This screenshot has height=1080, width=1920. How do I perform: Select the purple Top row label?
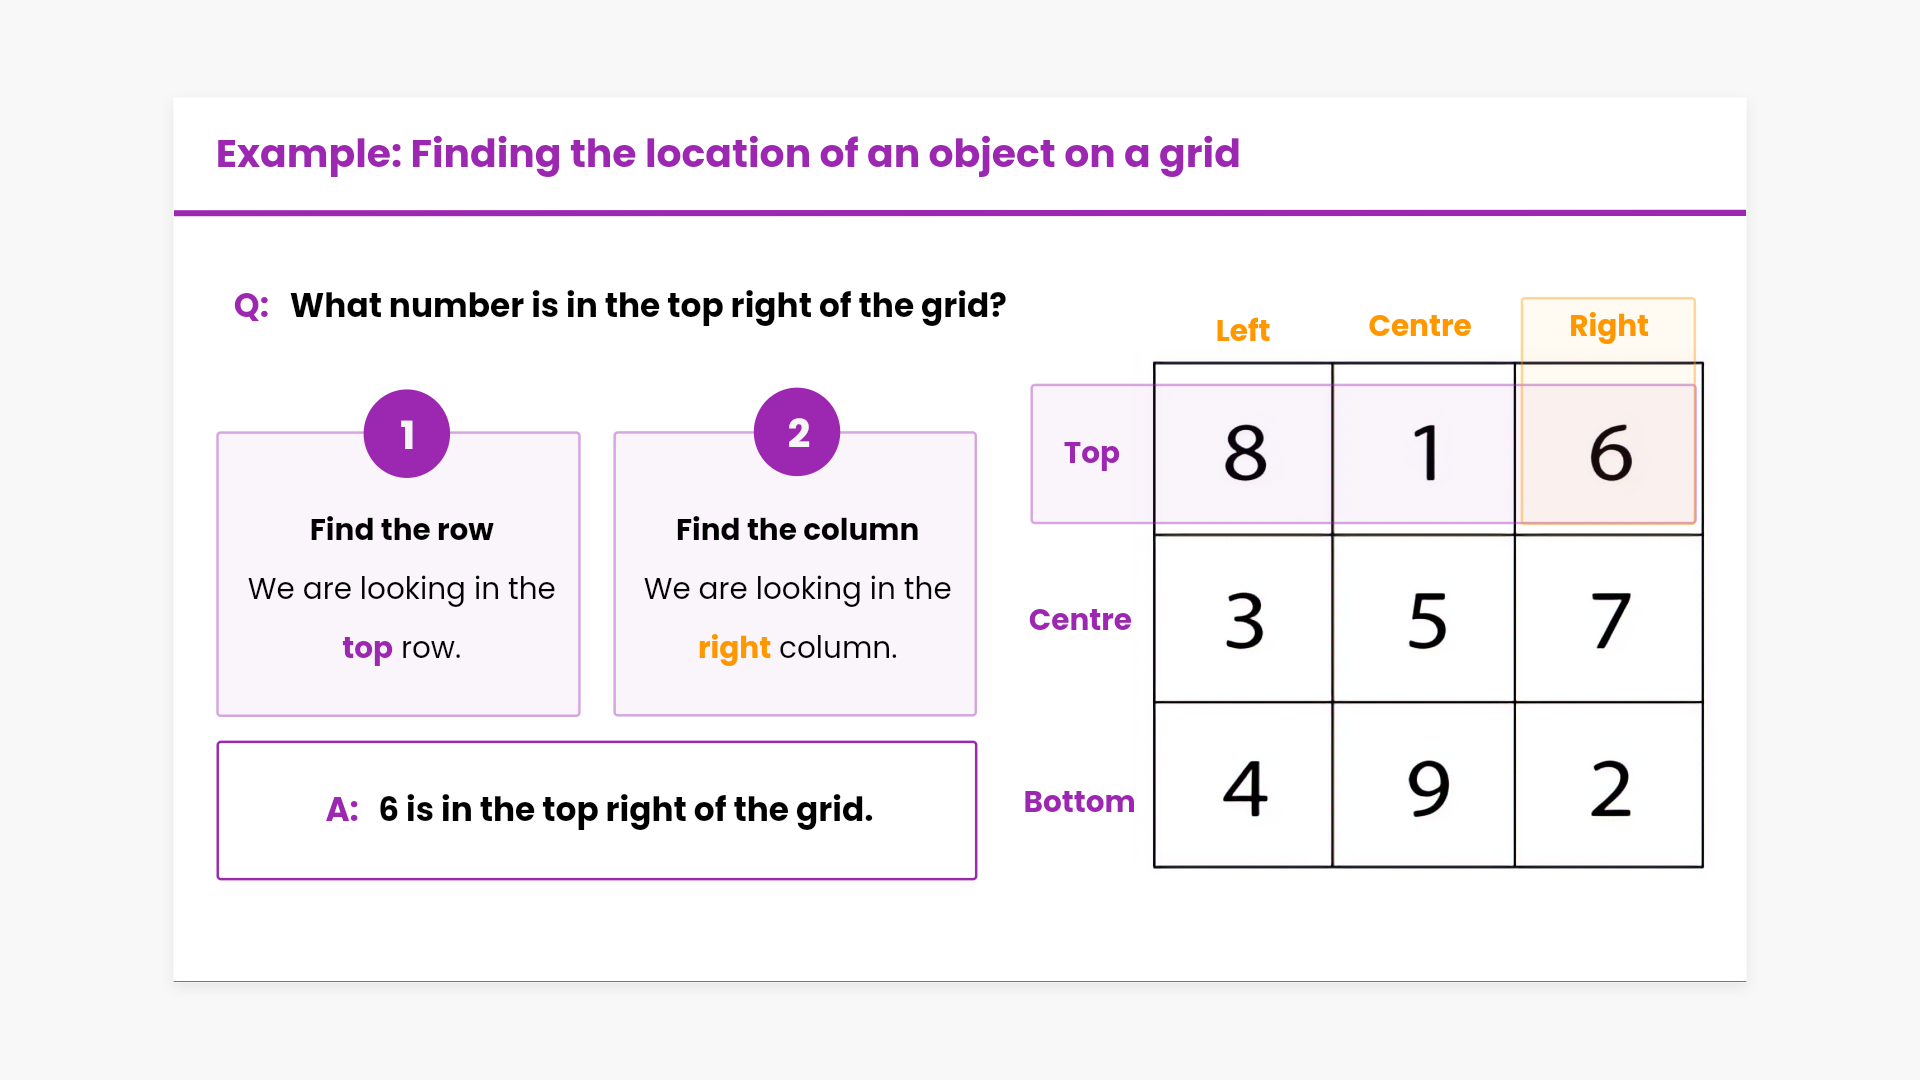tap(1091, 453)
